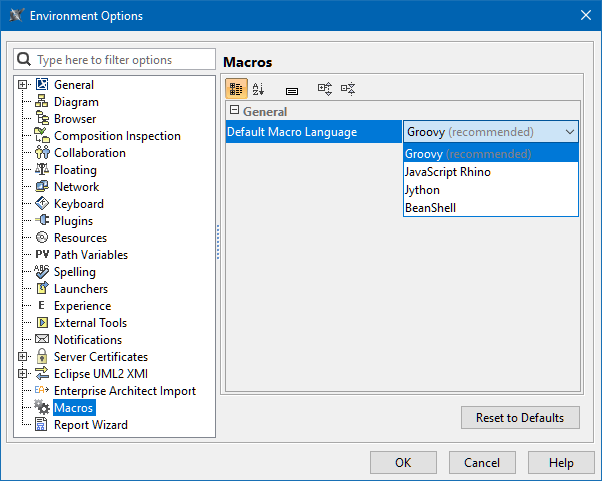Select the Notifications tree item
The width and height of the screenshot is (602, 481).
coord(88,339)
